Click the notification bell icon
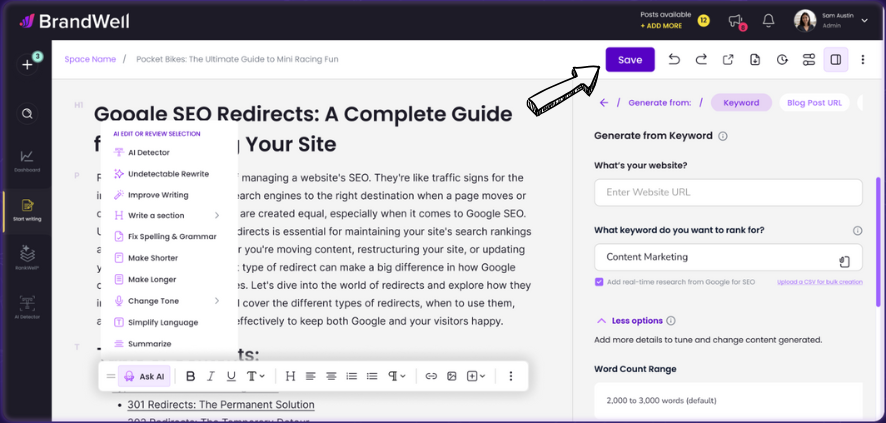Screen dimensions: 886x423 768,20
